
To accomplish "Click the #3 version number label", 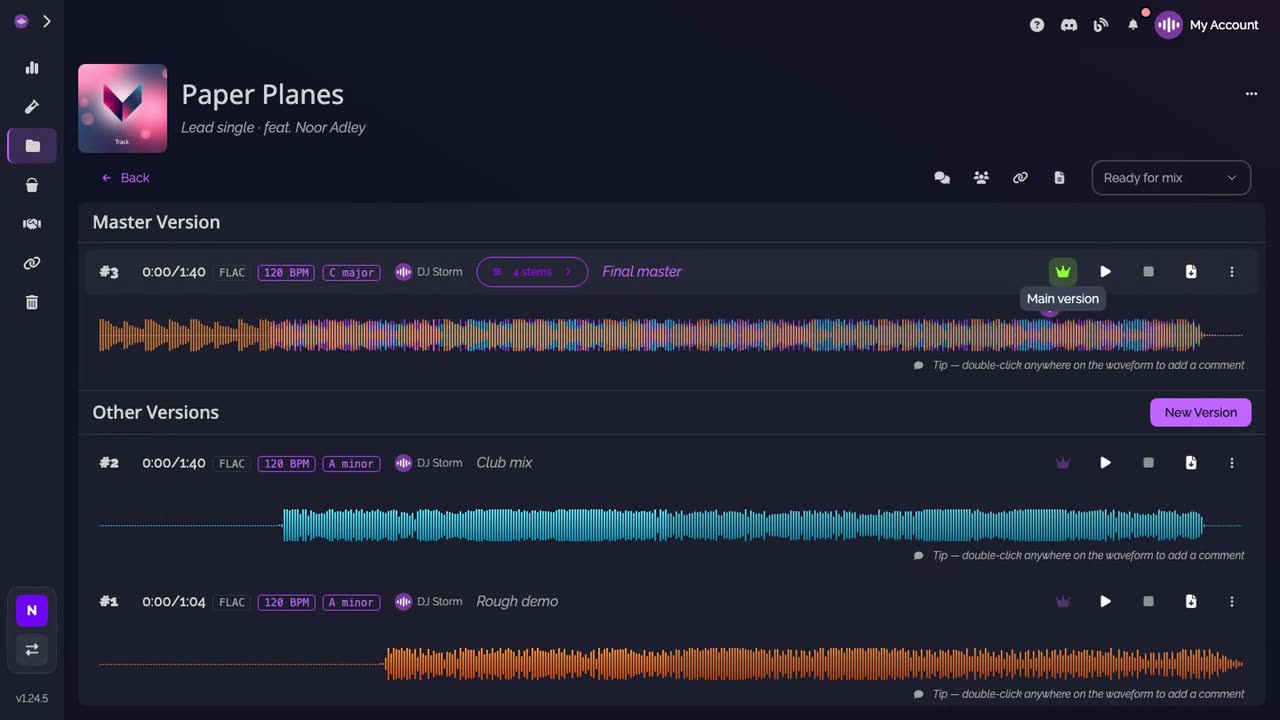I will (109, 272).
